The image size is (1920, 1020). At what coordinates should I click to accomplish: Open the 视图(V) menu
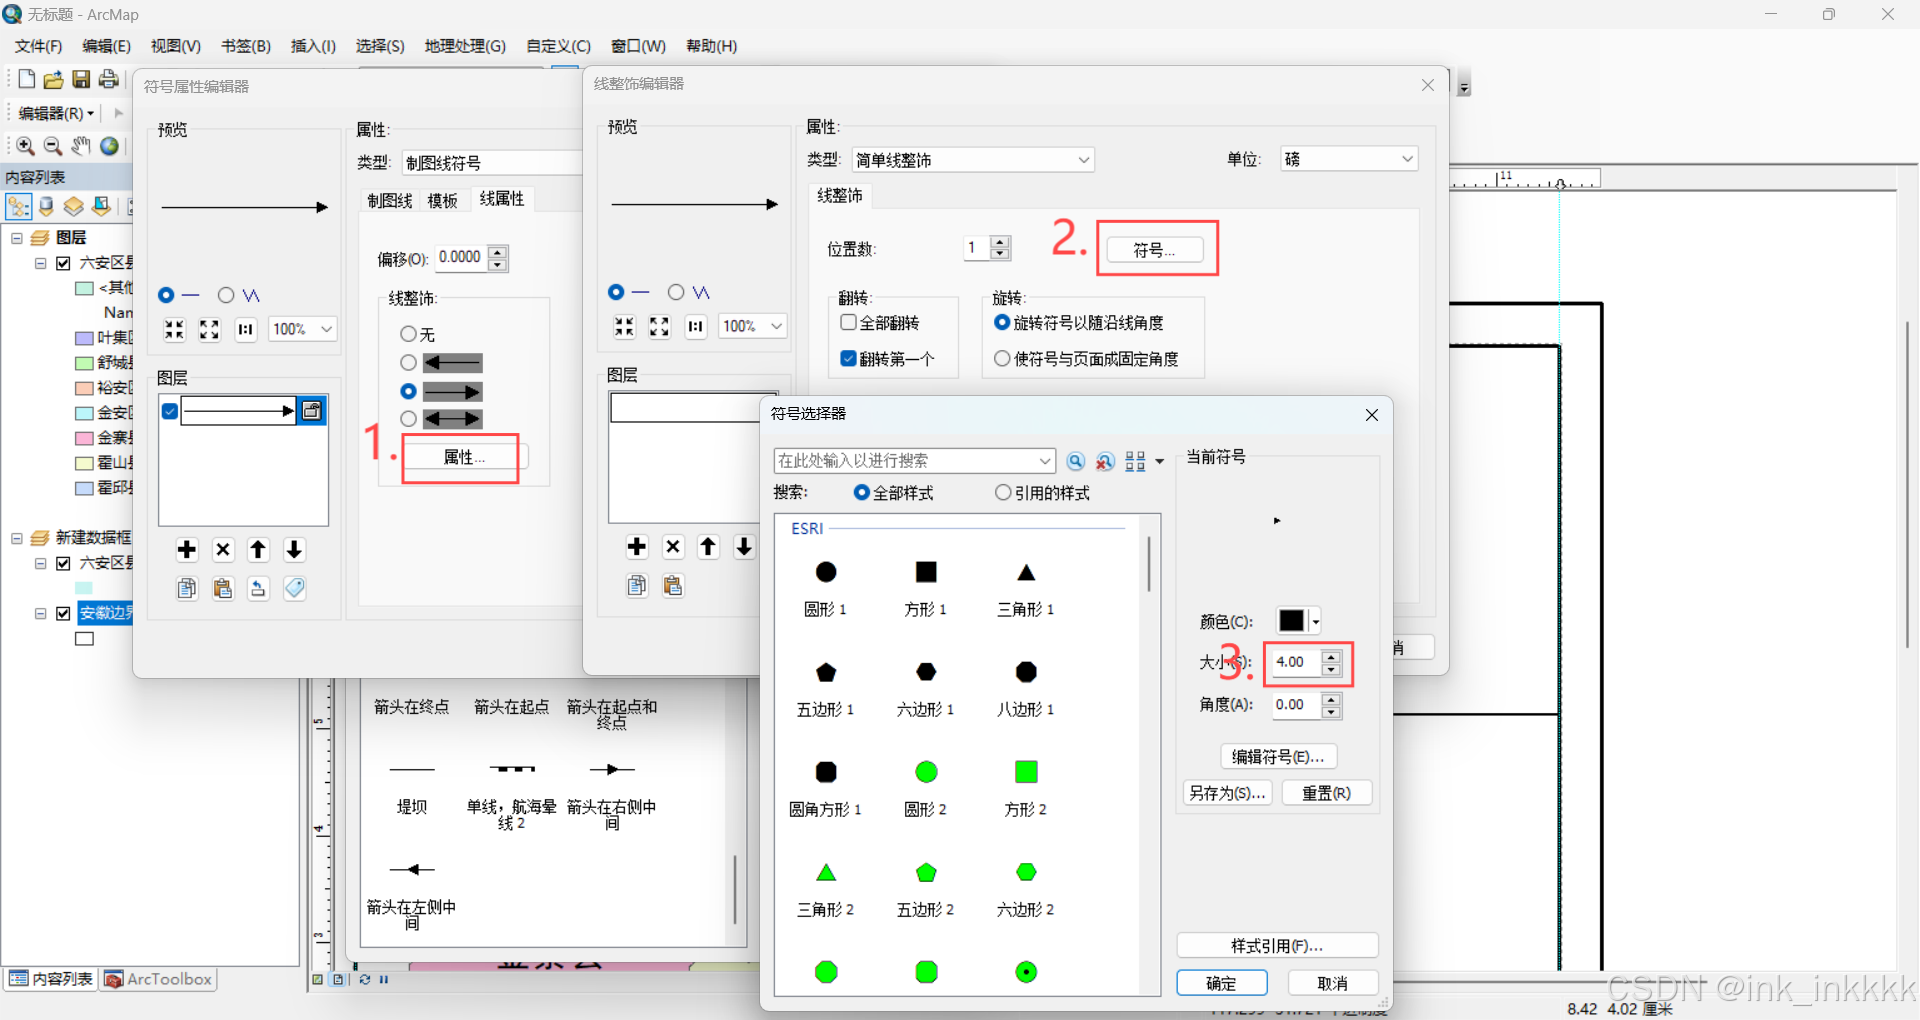[176, 46]
